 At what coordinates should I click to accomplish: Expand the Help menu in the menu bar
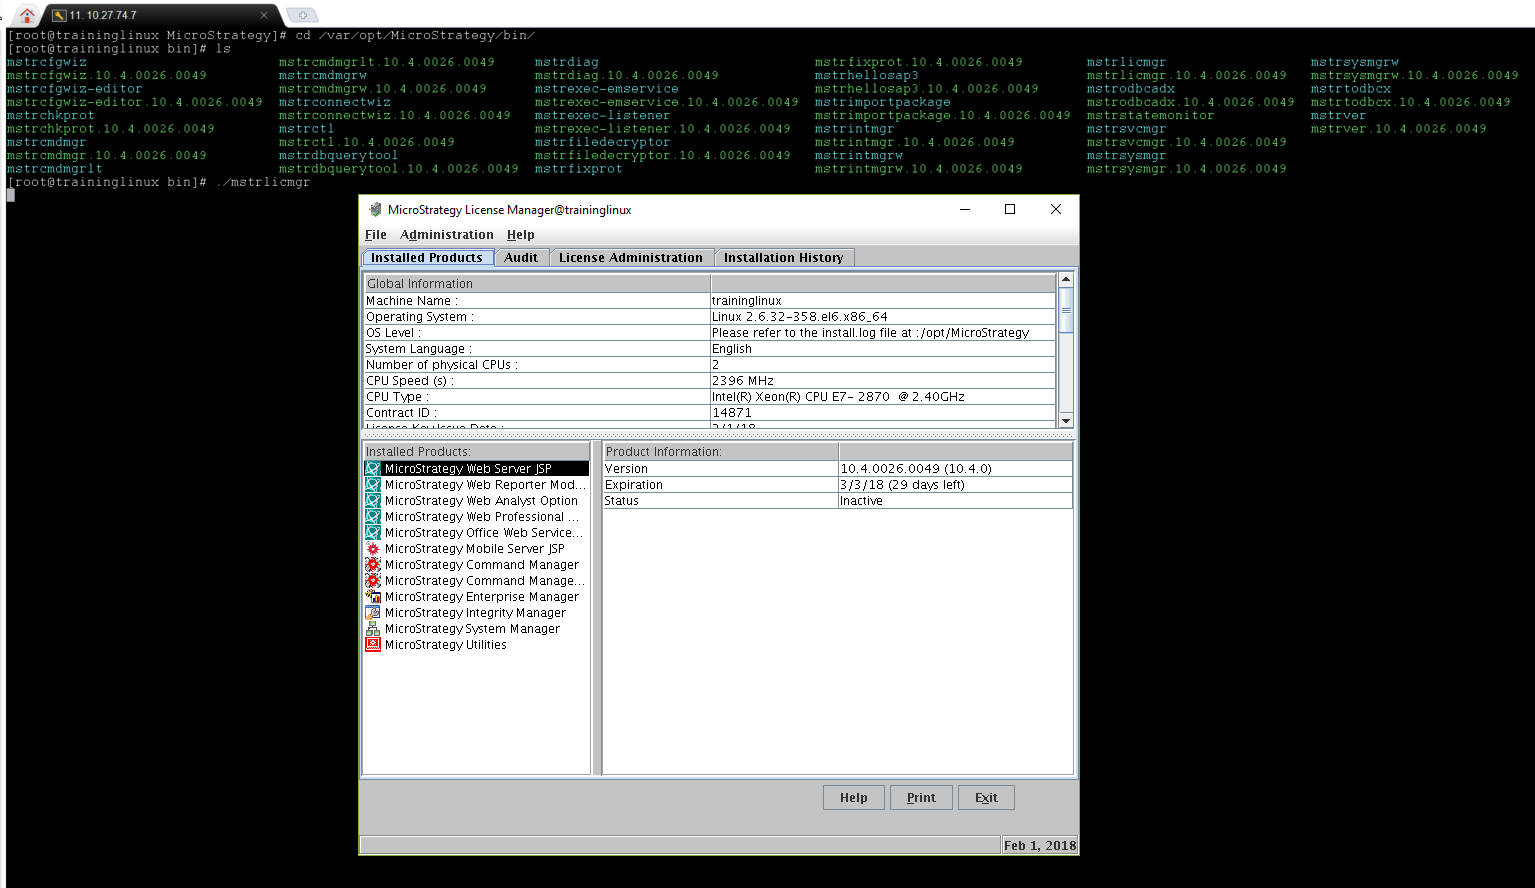(x=520, y=235)
